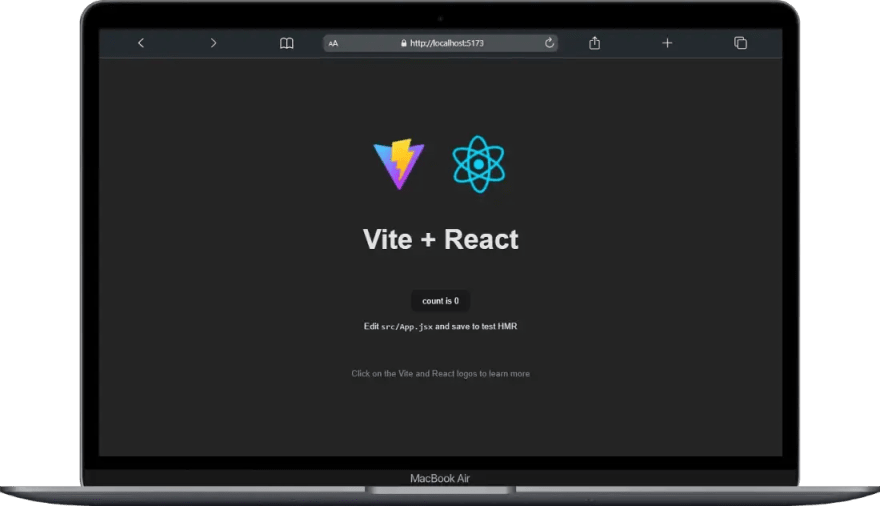The height and width of the screenshot is (506, 880).
Task: Show all tabs overview icon
Action: [740, 43]
